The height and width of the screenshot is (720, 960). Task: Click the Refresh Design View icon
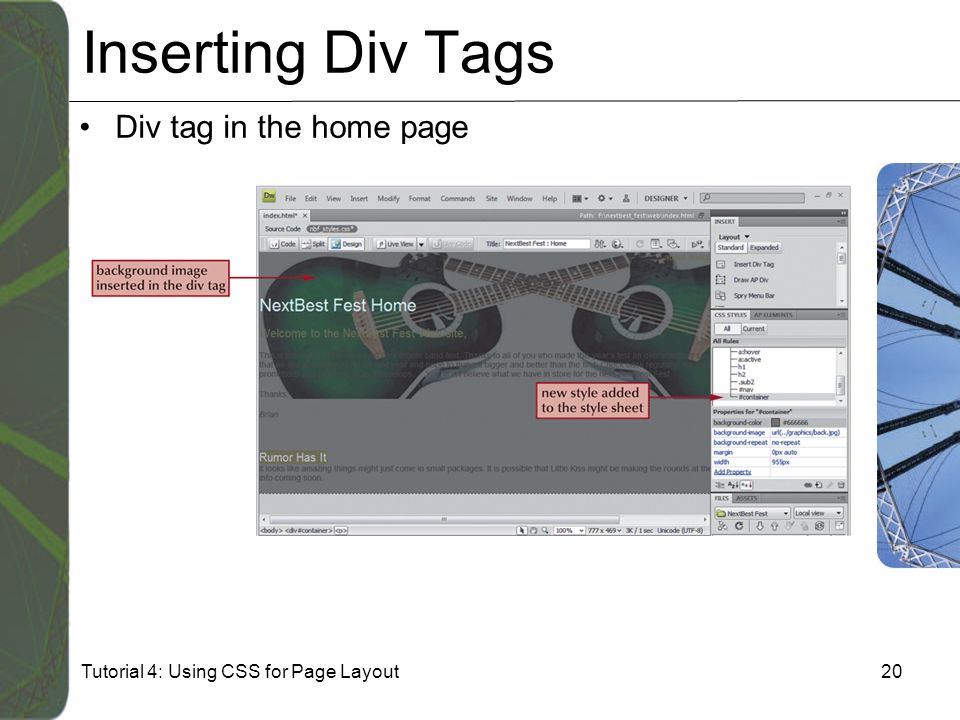pyautogui.click(x=639, y=244)
